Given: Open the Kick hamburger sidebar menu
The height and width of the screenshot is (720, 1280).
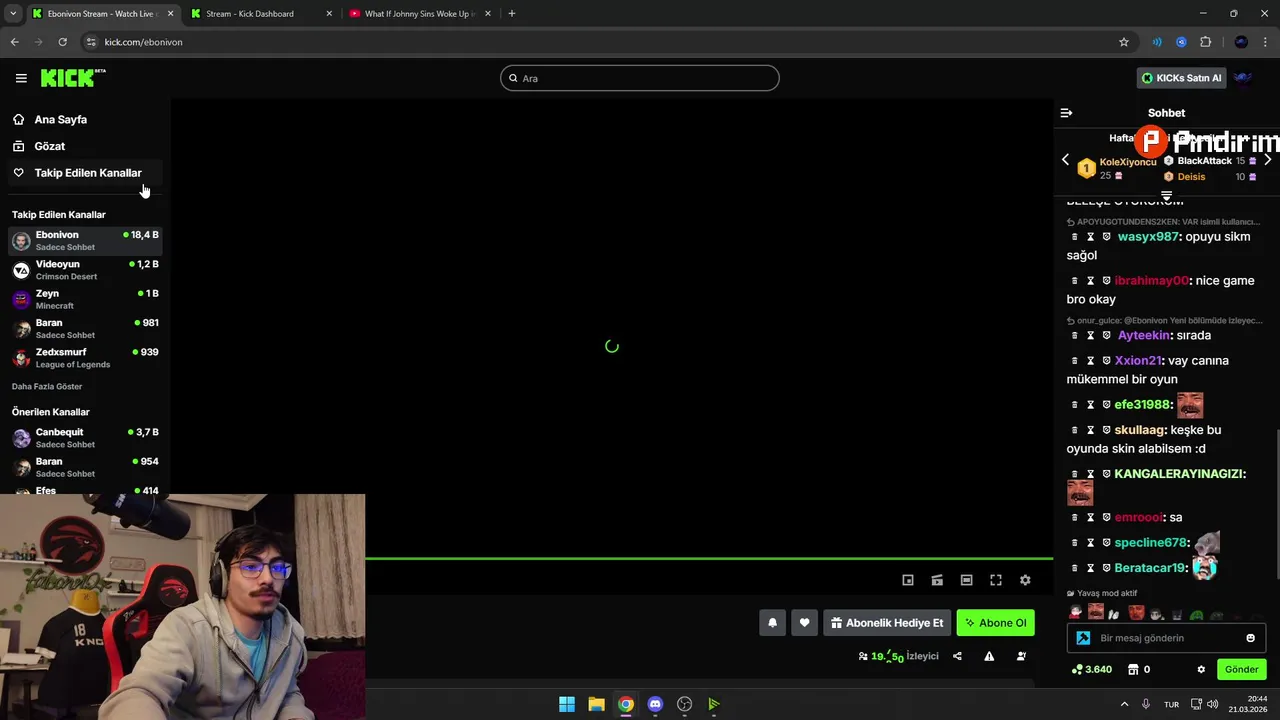Looking at the screenshot, I should point(21,78).
